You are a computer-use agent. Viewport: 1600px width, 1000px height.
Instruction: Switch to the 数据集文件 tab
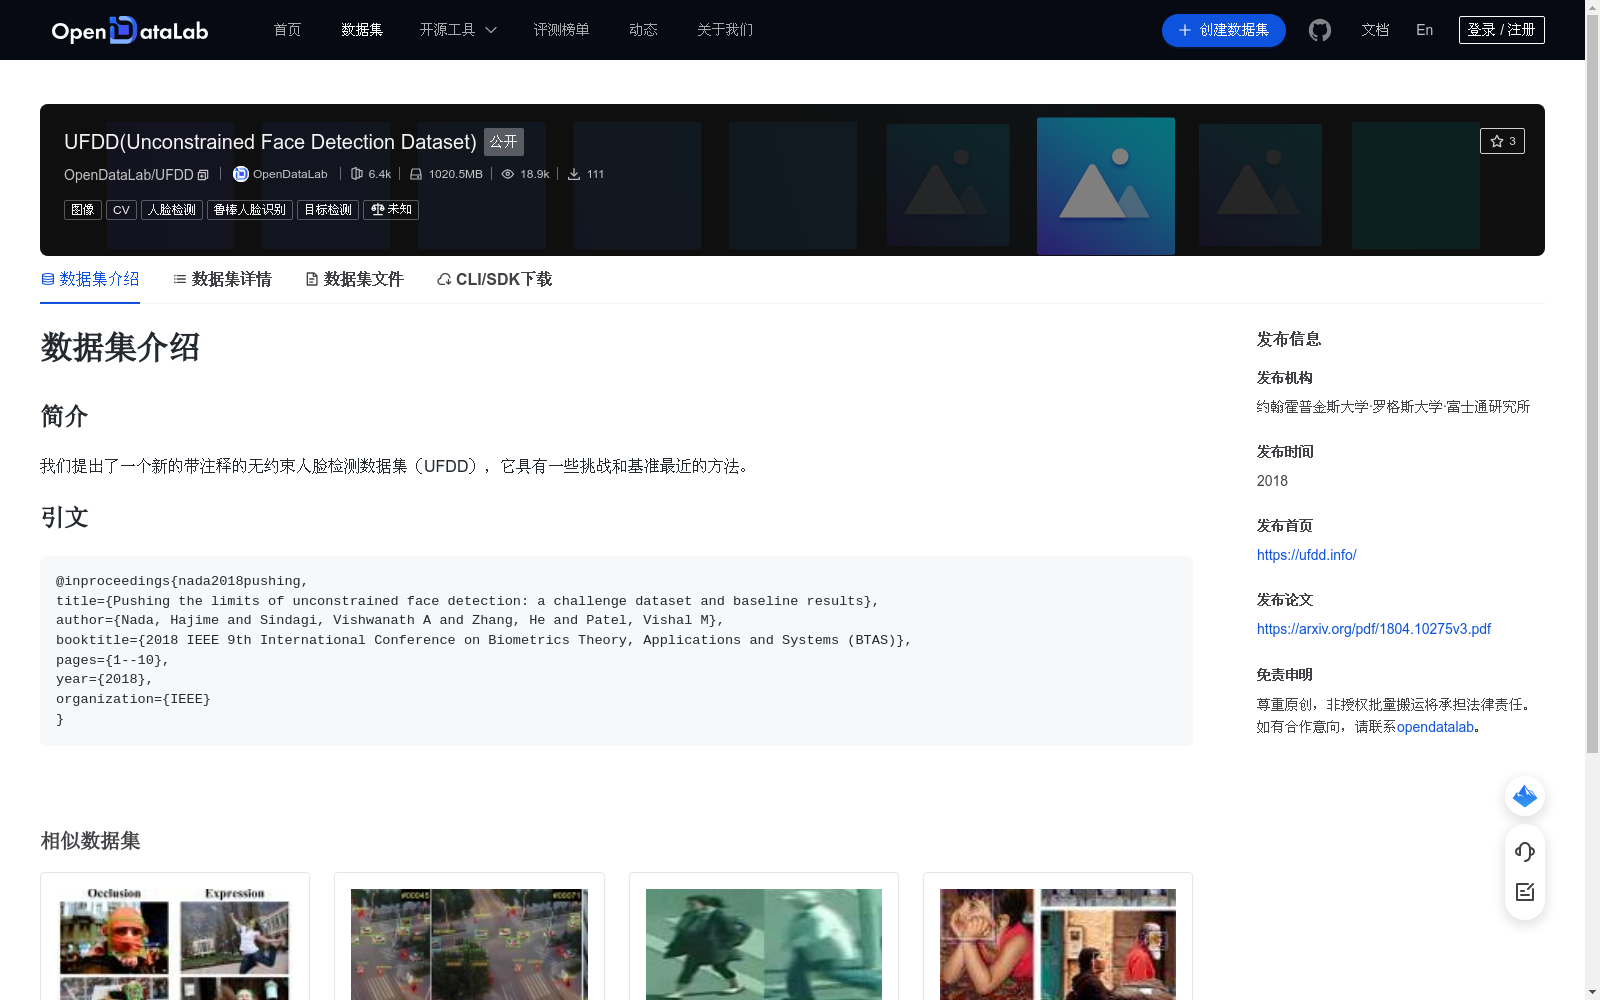click(x=354, y=279)
